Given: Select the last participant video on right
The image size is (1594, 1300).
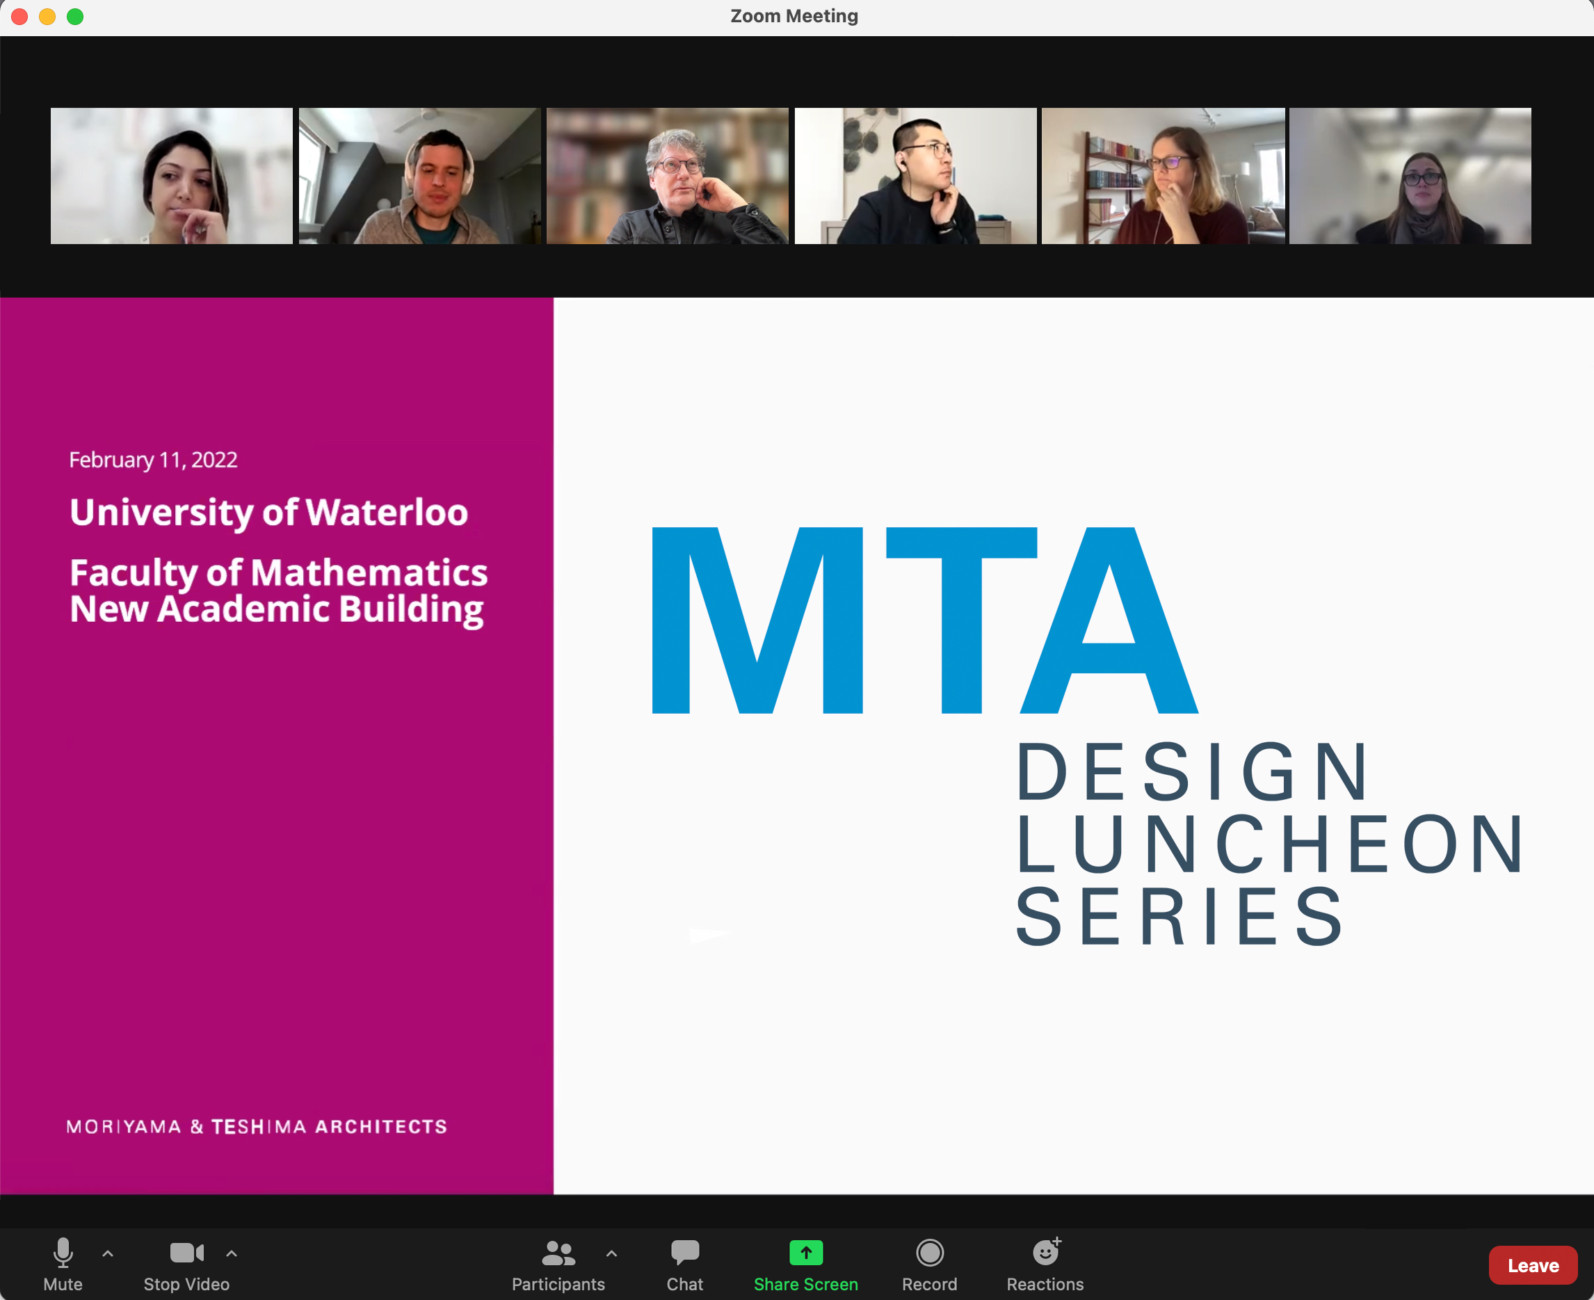Looking at the screenshot, I should (x=1410, y=176).
